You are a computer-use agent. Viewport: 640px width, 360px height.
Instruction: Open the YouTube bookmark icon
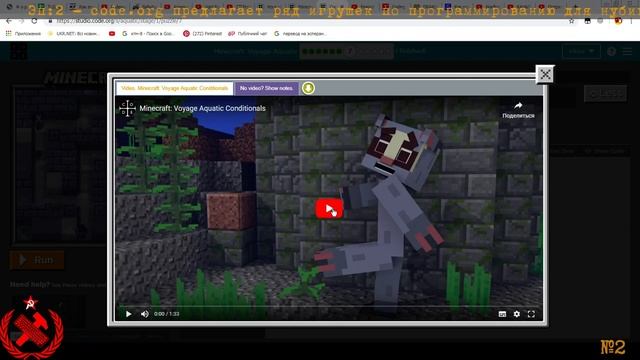tap(112, 33)
